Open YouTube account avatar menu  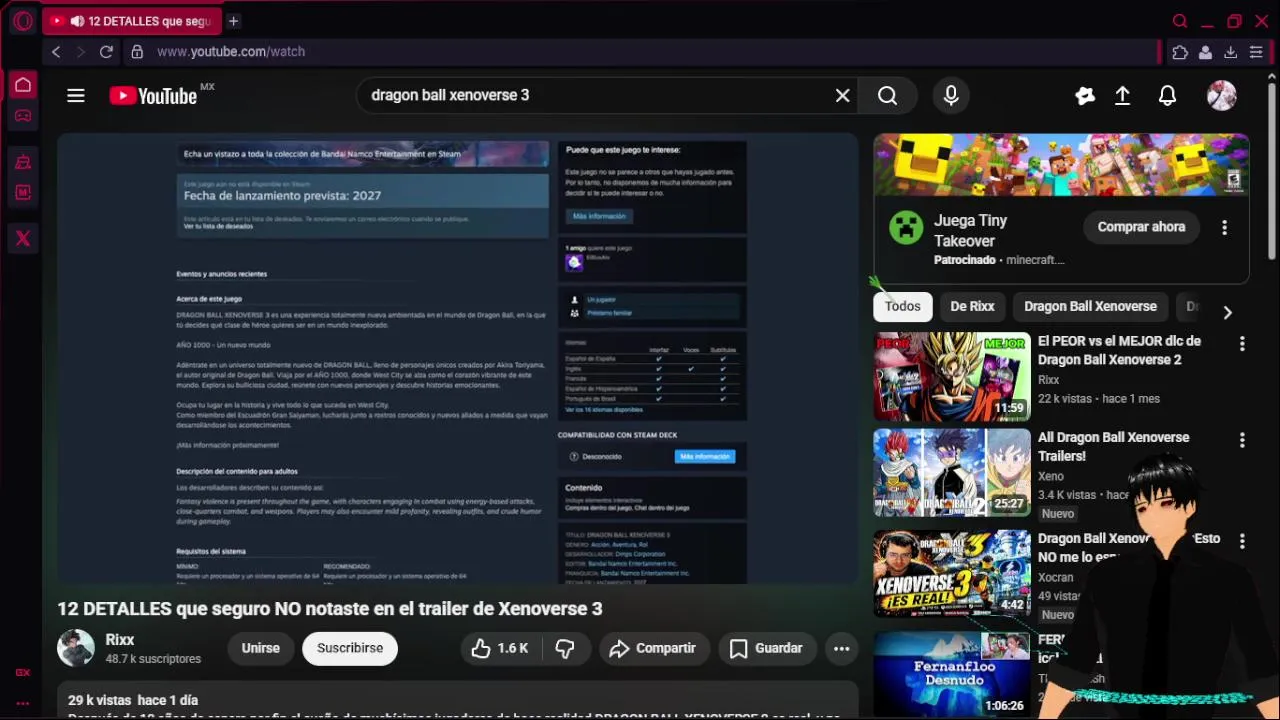tap(1221, 96)
